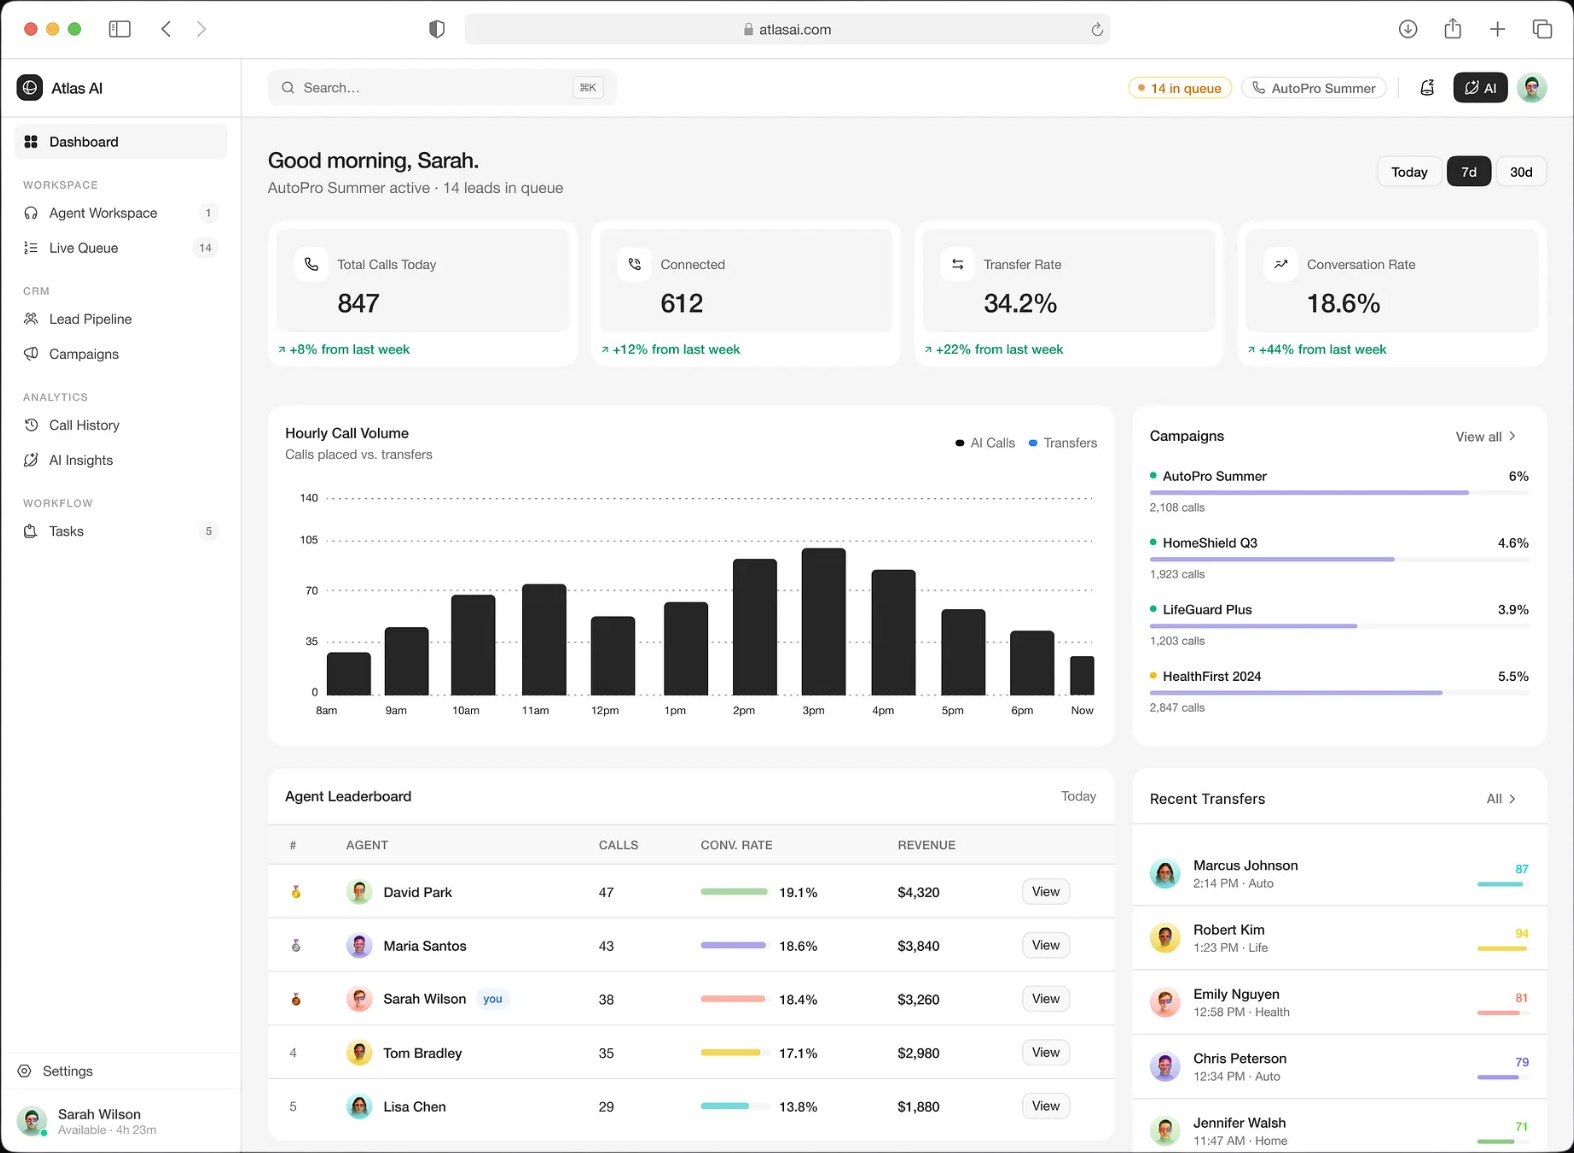Click AutoPro Summer progress bar
Screen dimensions: 1574x1153
pos(1339,493)
